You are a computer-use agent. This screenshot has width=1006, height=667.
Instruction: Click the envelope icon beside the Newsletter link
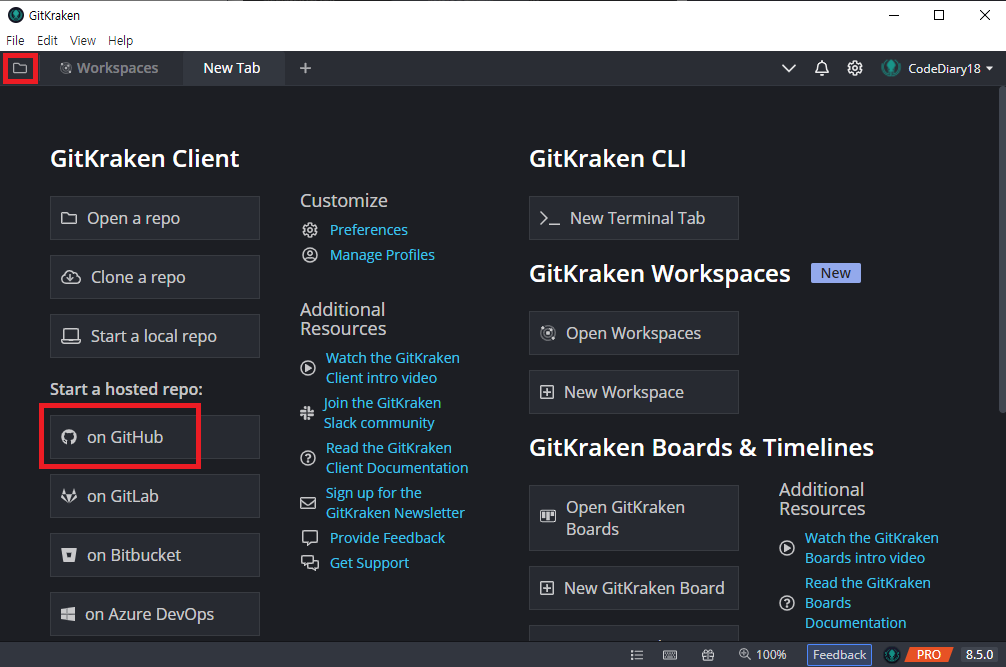click(x=308, y=503)
